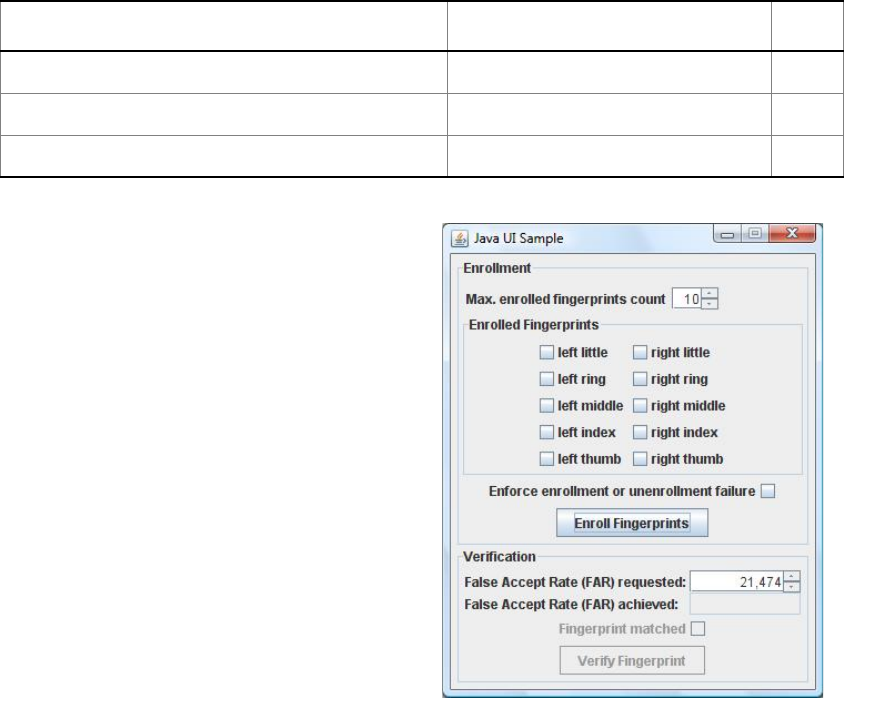This screenshot has width=874, height=705.
Task: Select the left middle checkbox
Action: click(x=547, y=406)
